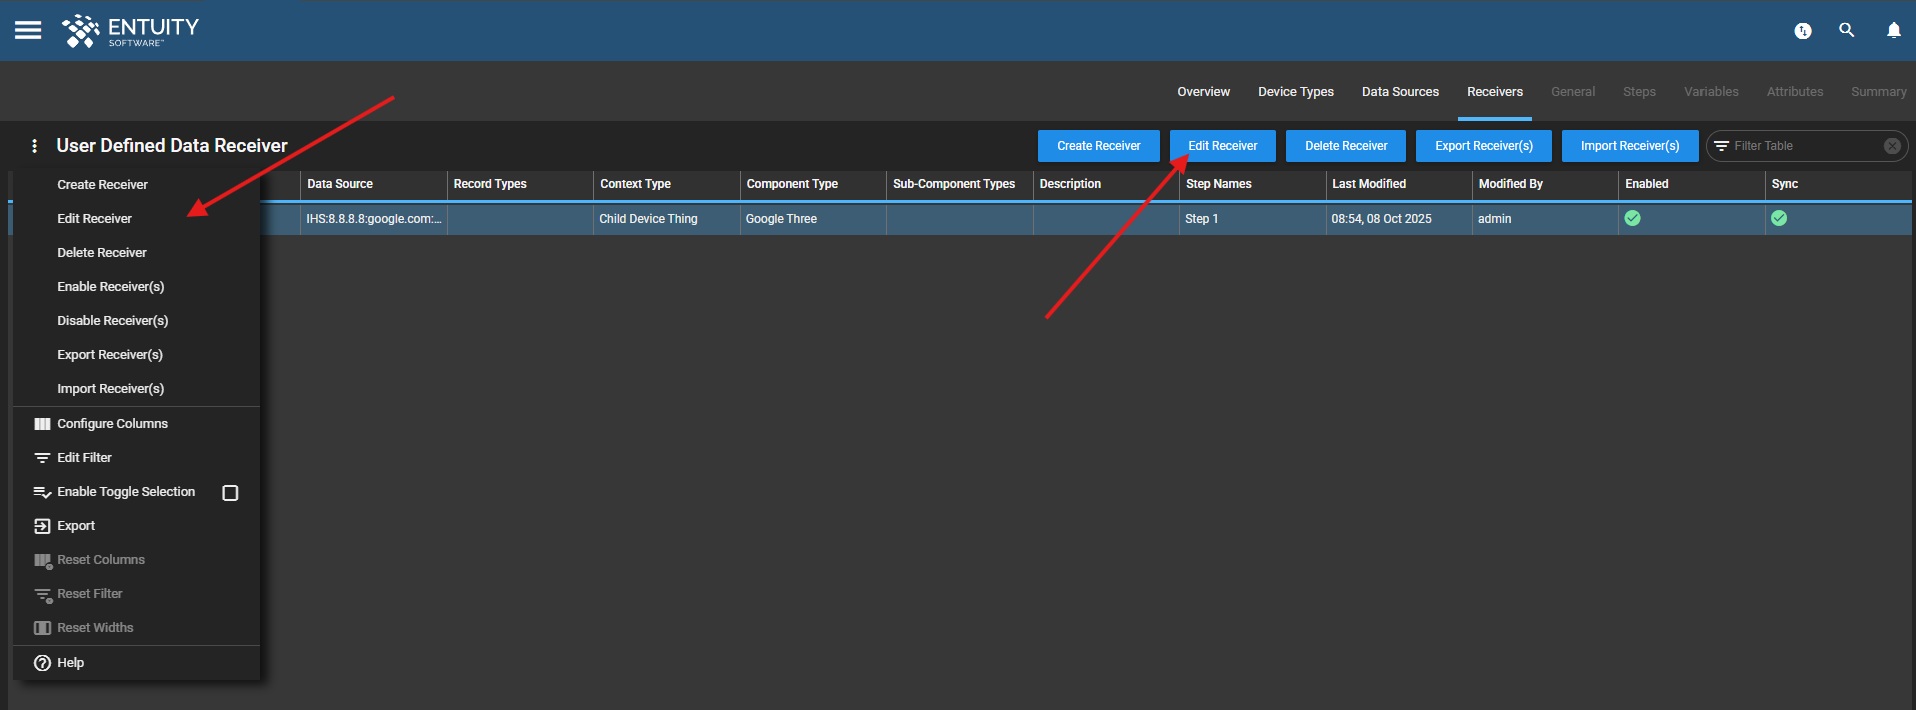Sort by the Last Modified column header

coord(1398,184)
